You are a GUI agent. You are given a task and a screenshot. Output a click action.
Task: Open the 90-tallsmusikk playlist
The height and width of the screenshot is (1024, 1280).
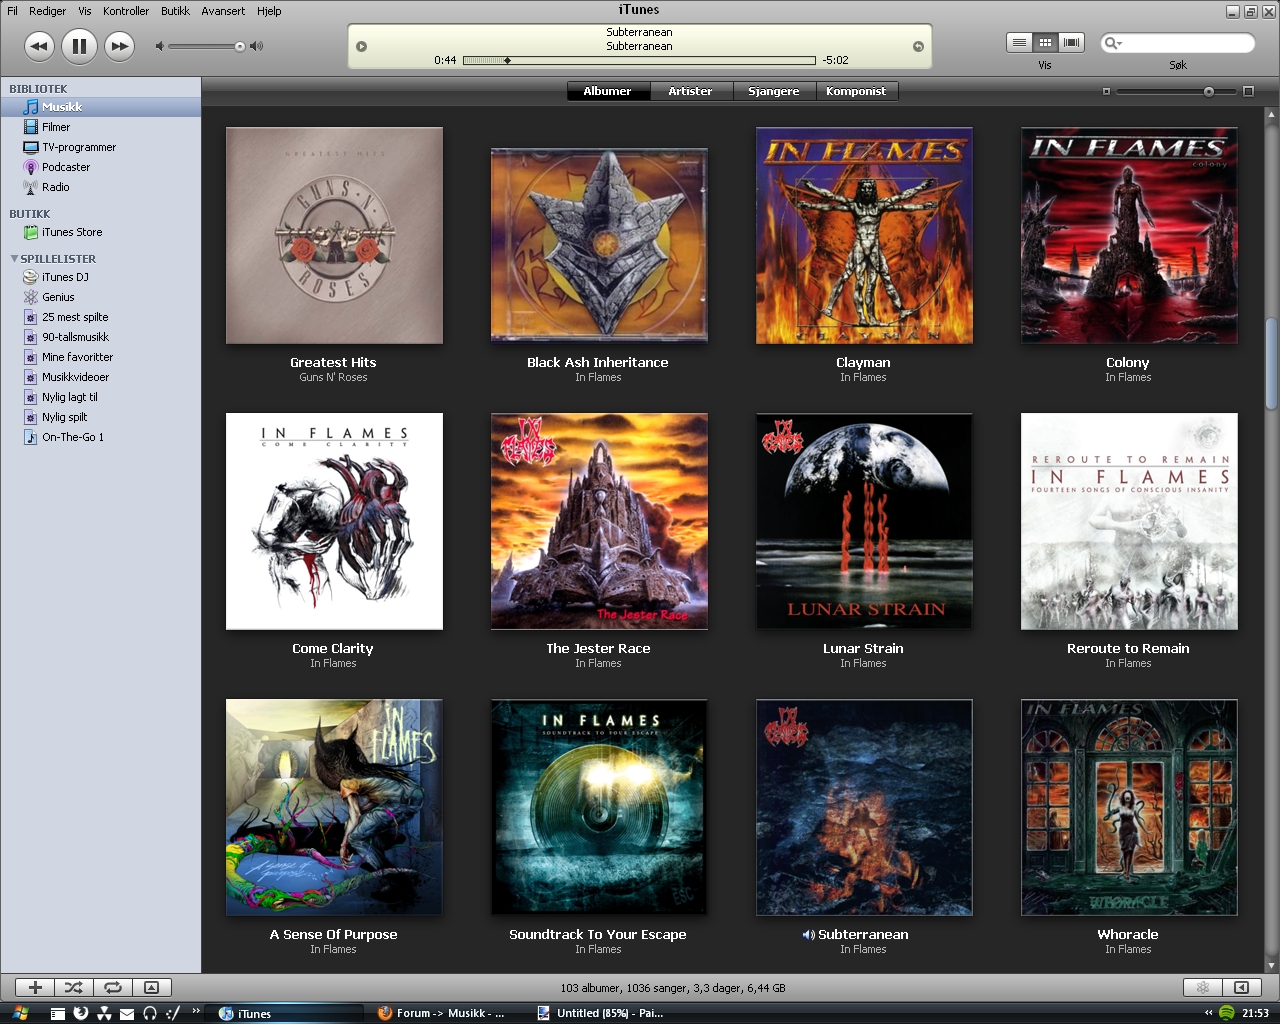pos(100,337)
